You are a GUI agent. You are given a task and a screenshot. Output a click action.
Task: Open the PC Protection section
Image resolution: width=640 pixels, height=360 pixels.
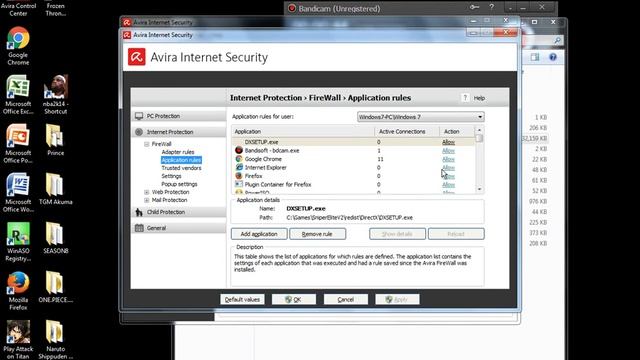(178, 116)
